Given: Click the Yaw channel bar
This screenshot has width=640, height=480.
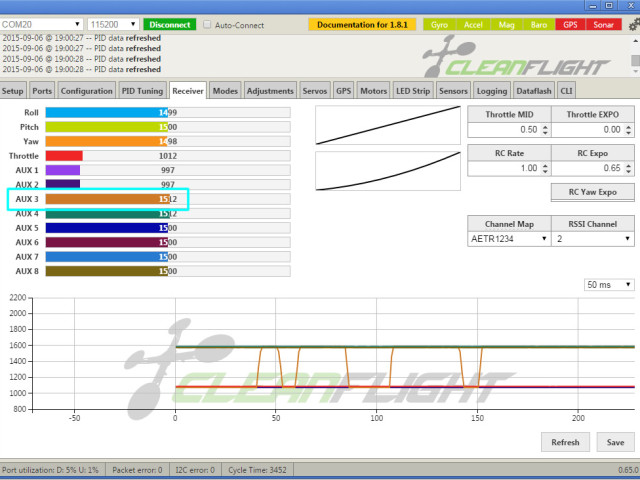Looking at the screenshot, I should click(168, 141).
